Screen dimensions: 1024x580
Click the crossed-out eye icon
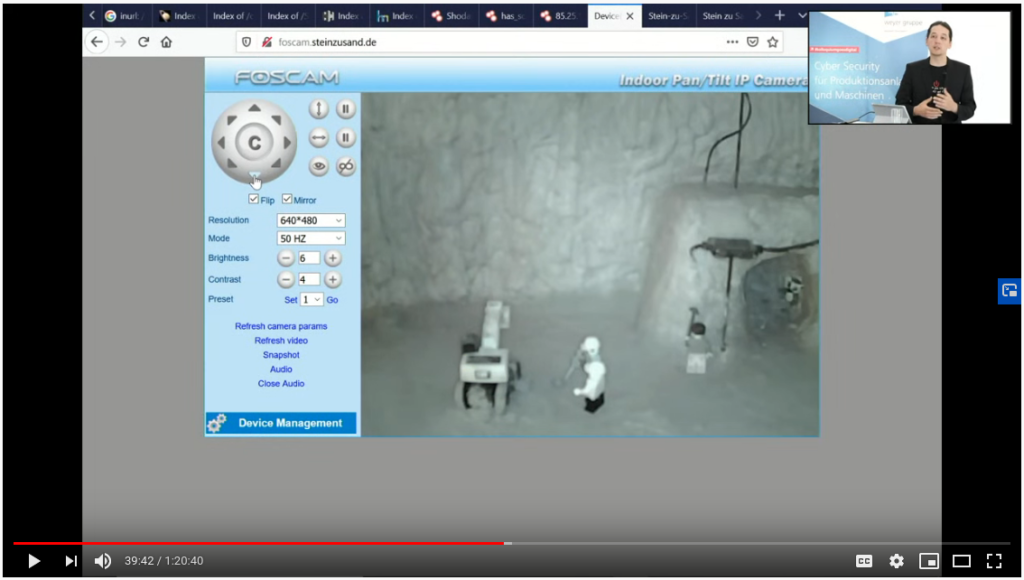pos(345,167)
